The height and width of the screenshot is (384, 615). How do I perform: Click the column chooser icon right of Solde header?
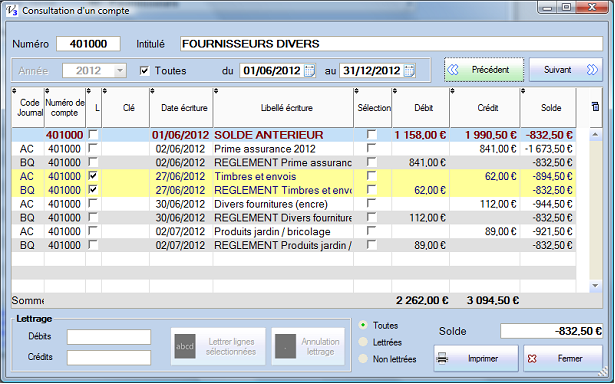[x=595, y=106]
